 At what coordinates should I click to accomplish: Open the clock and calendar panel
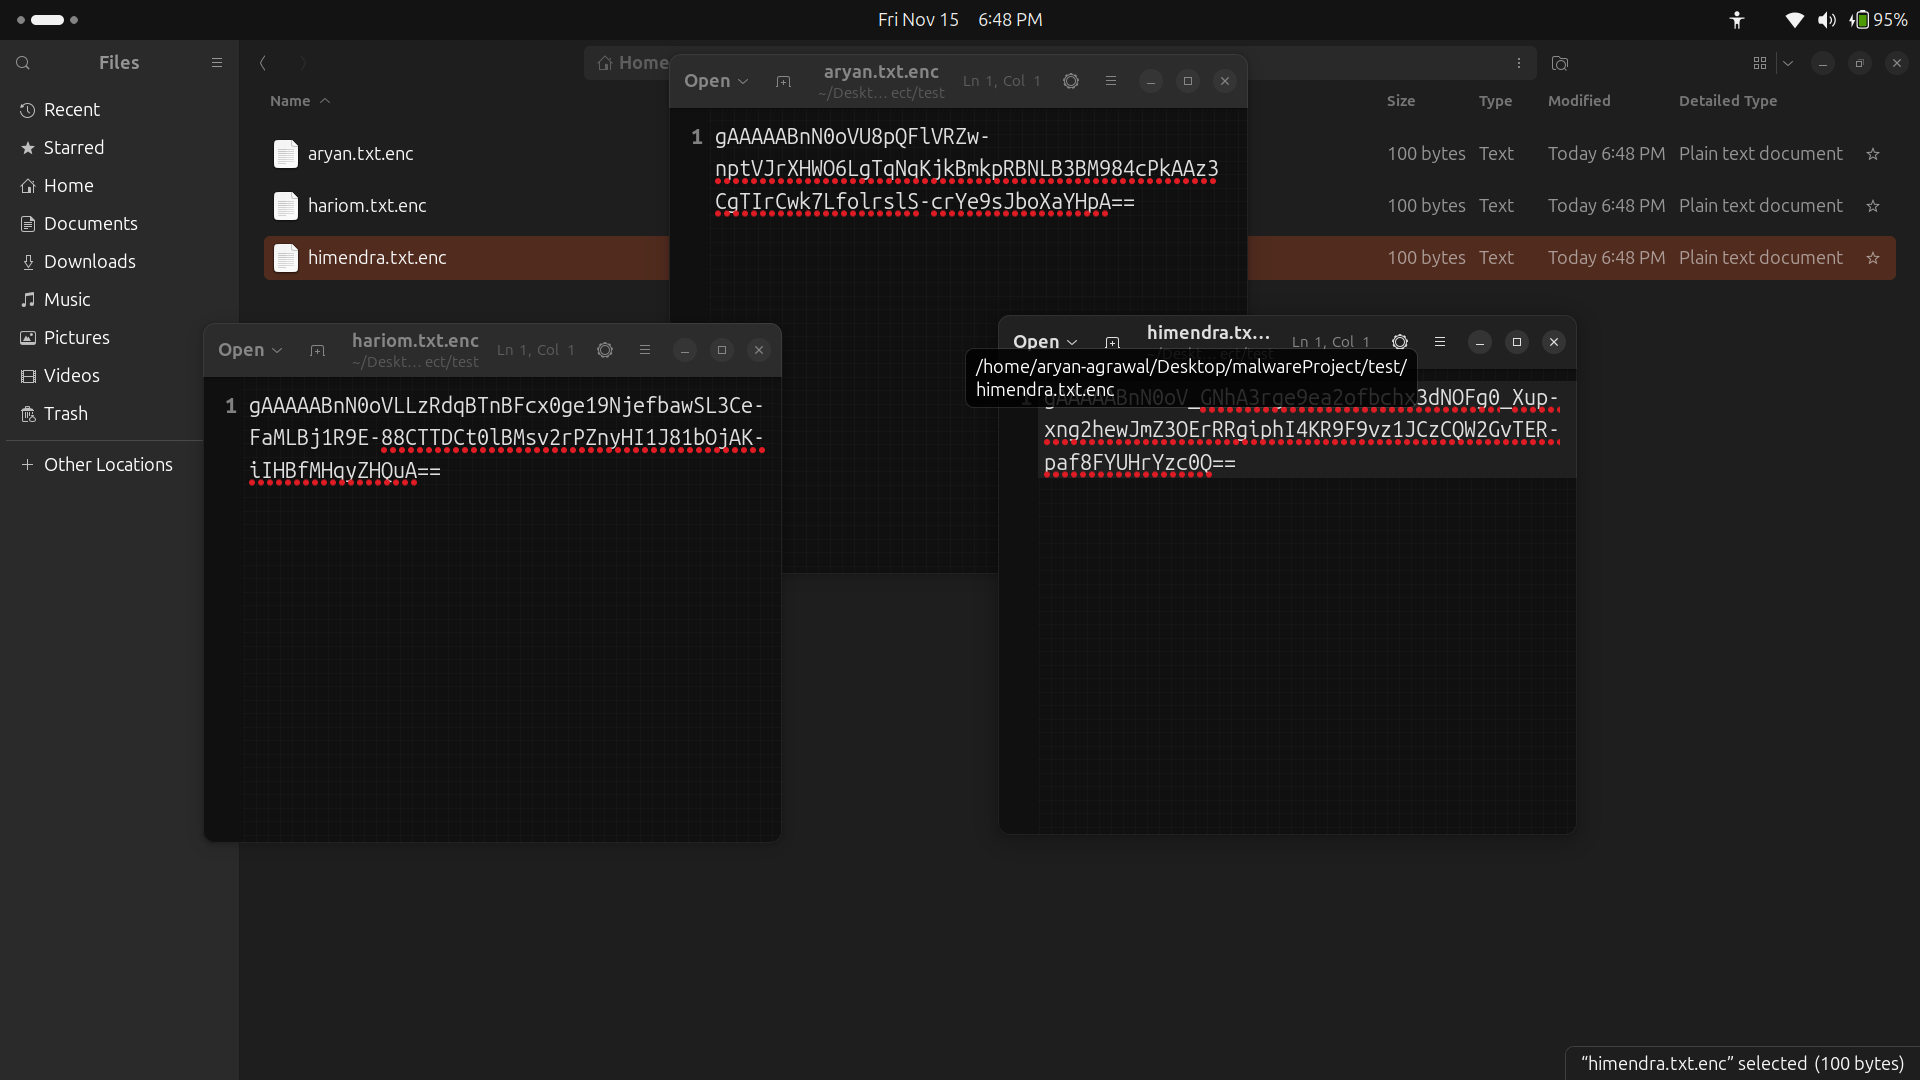(960, 20)
